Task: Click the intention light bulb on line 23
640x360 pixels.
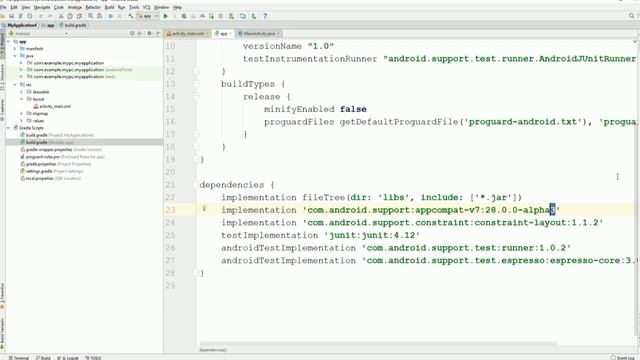Action: coord(204,209)
